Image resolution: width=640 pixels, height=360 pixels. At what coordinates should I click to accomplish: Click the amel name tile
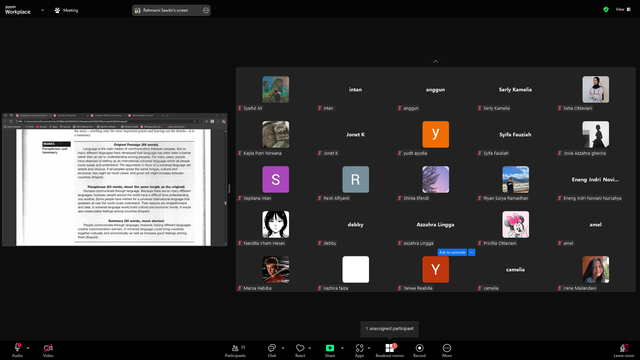595,224
